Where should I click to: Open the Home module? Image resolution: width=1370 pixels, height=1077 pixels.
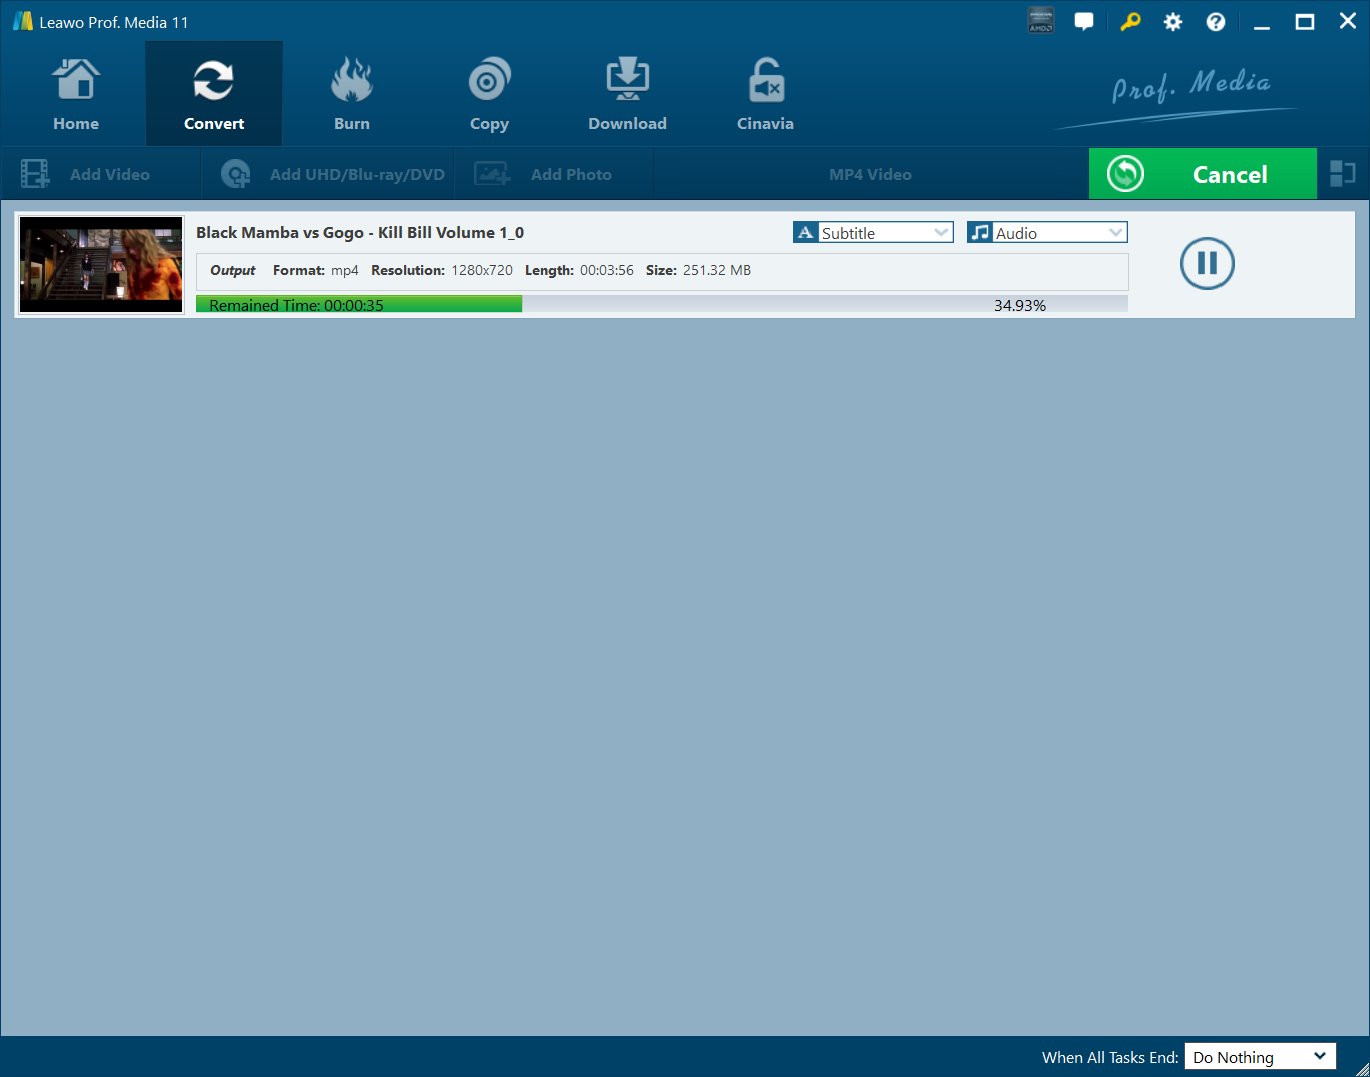(x=76, y=95)
